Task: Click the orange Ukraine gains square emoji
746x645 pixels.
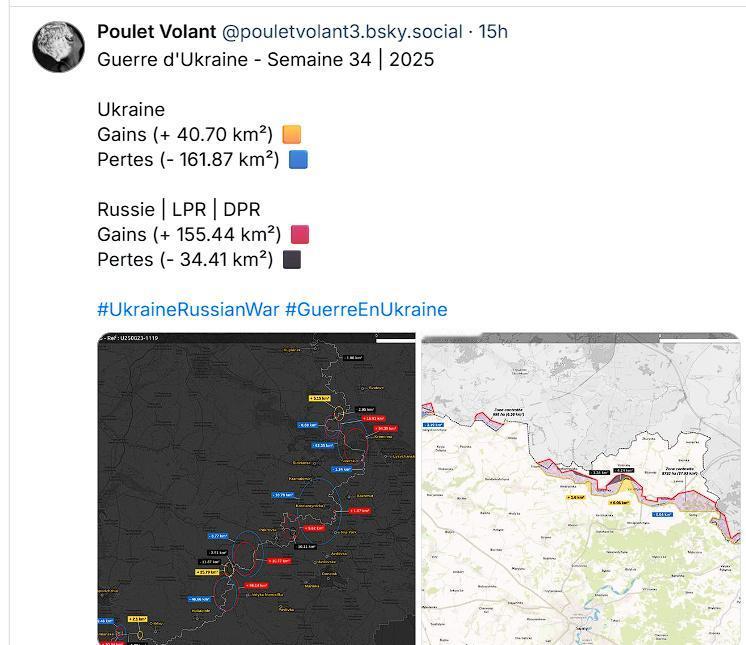Action: tap(292, 135)
